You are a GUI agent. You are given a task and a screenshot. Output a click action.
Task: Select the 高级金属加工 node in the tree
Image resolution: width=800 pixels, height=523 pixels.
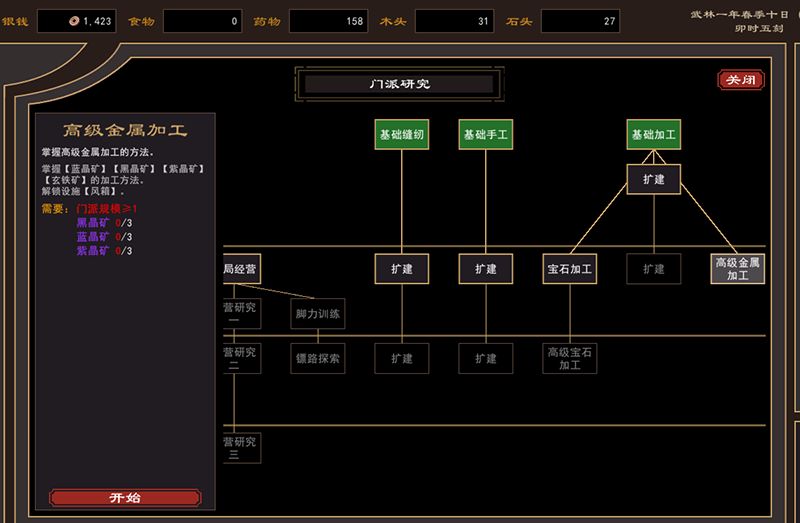click(x=738, y=269)
